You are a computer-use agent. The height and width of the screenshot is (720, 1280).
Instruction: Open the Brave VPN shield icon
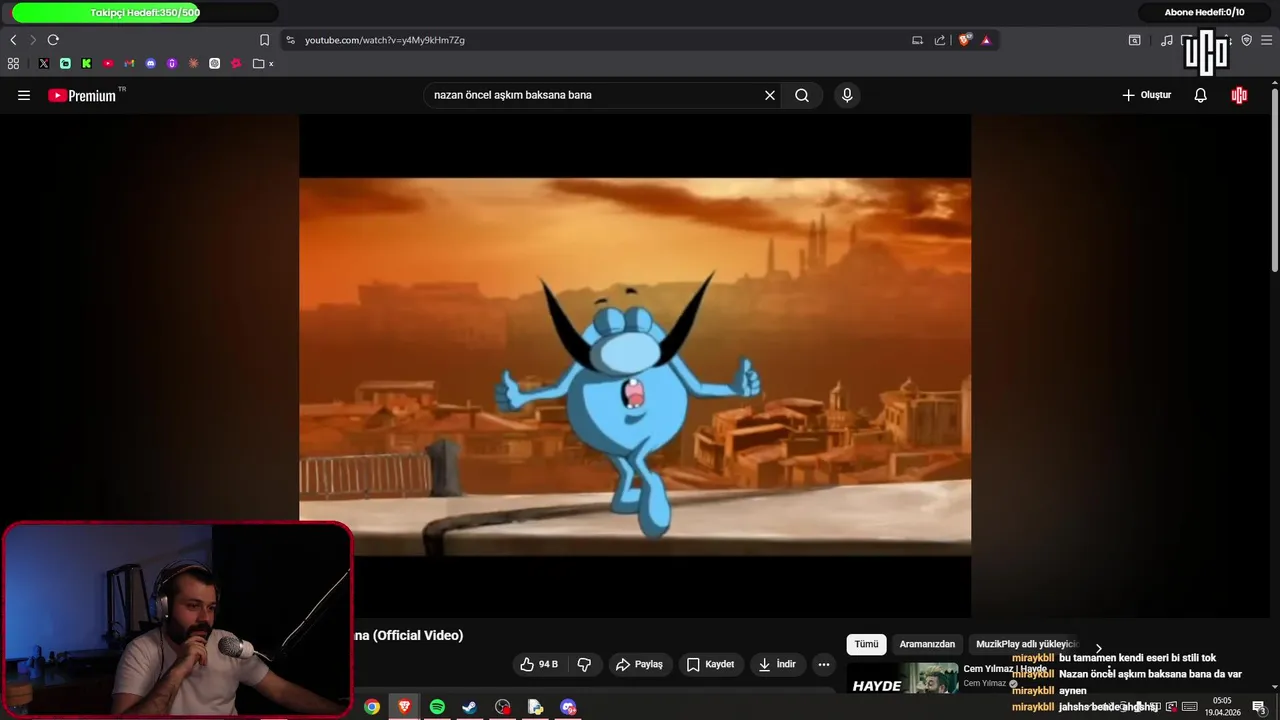click(x=1246, y=40)
